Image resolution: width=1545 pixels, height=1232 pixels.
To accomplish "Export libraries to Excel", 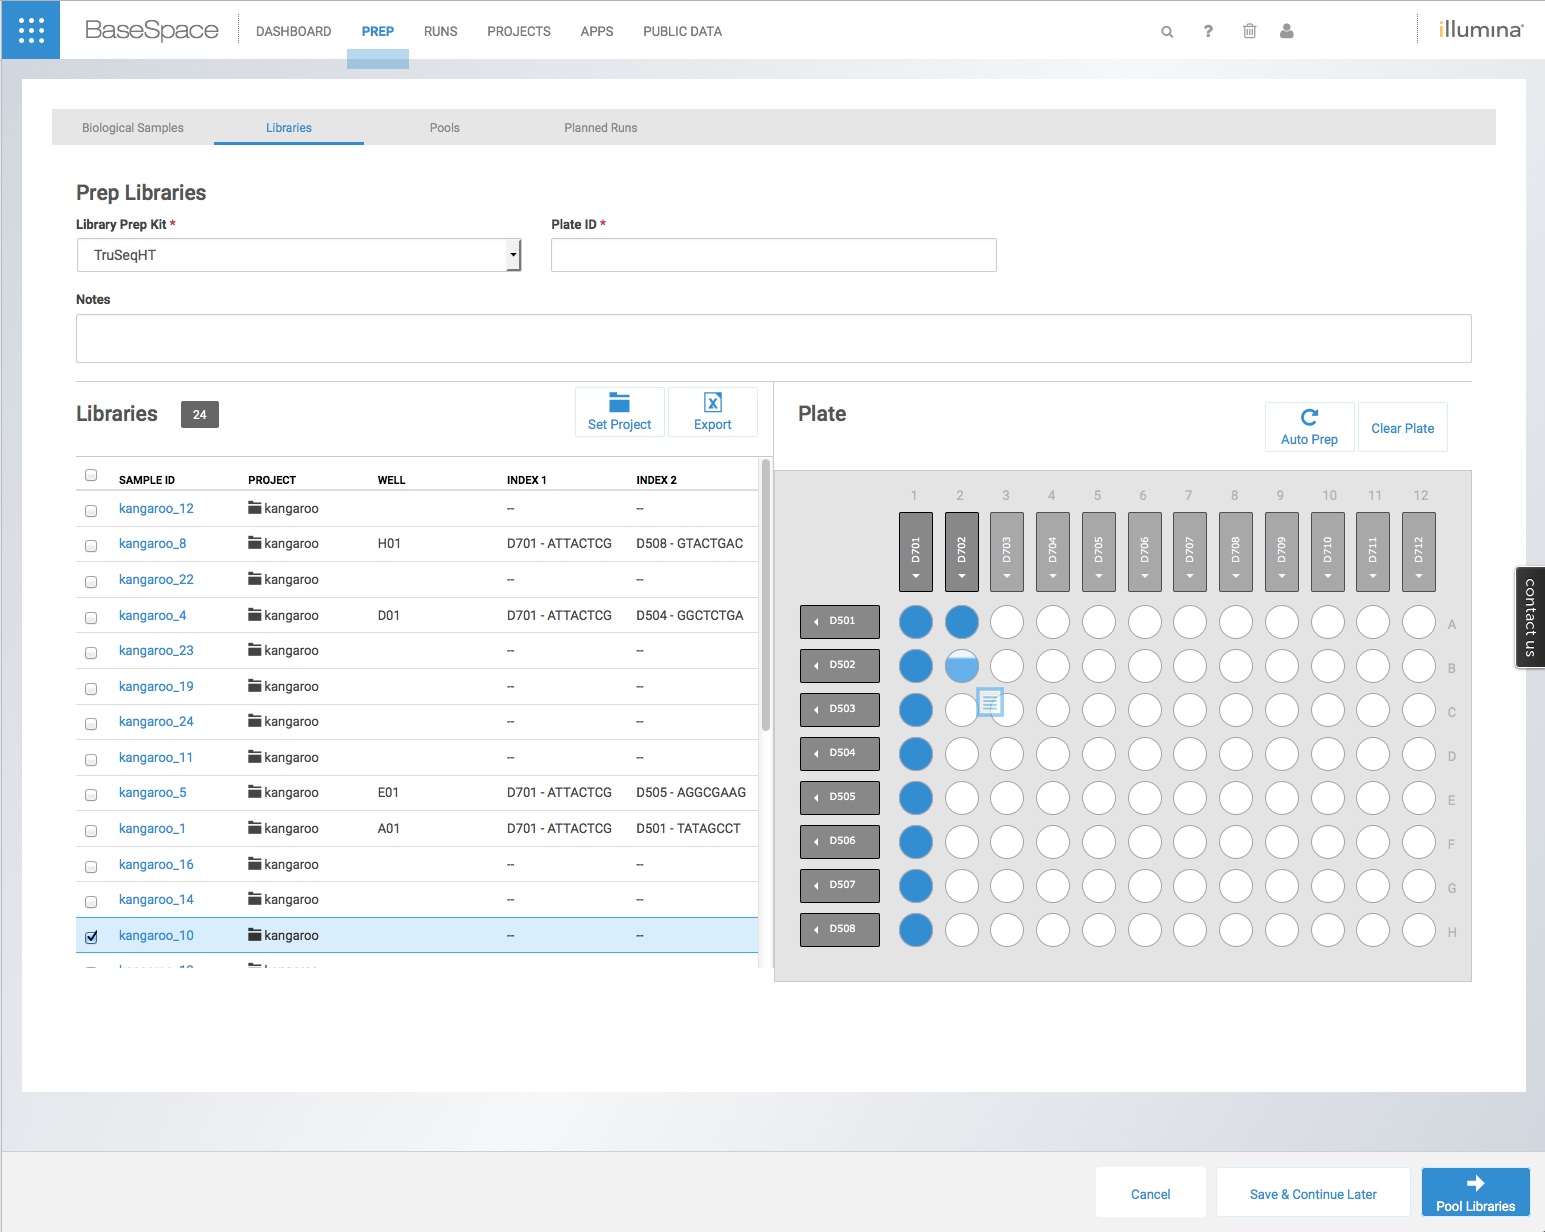I will [713, 412].
